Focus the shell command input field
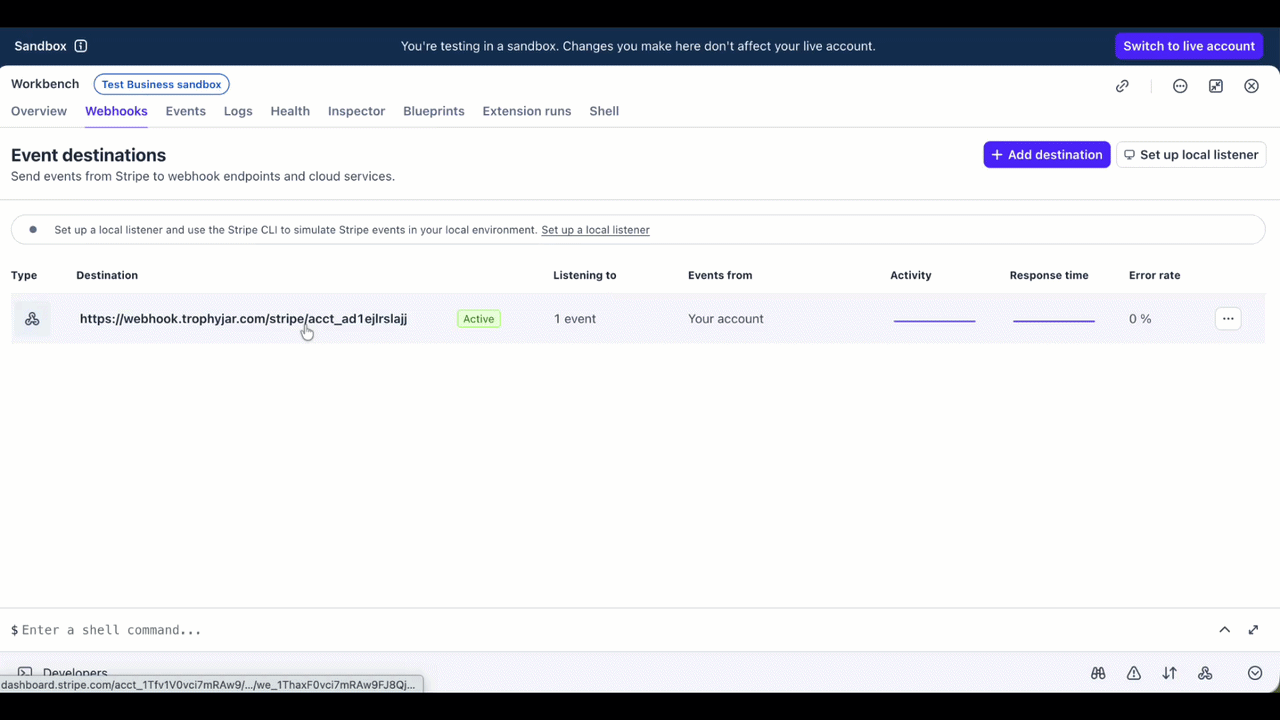This screenshot has height=720, width=1280. [610, 630]
